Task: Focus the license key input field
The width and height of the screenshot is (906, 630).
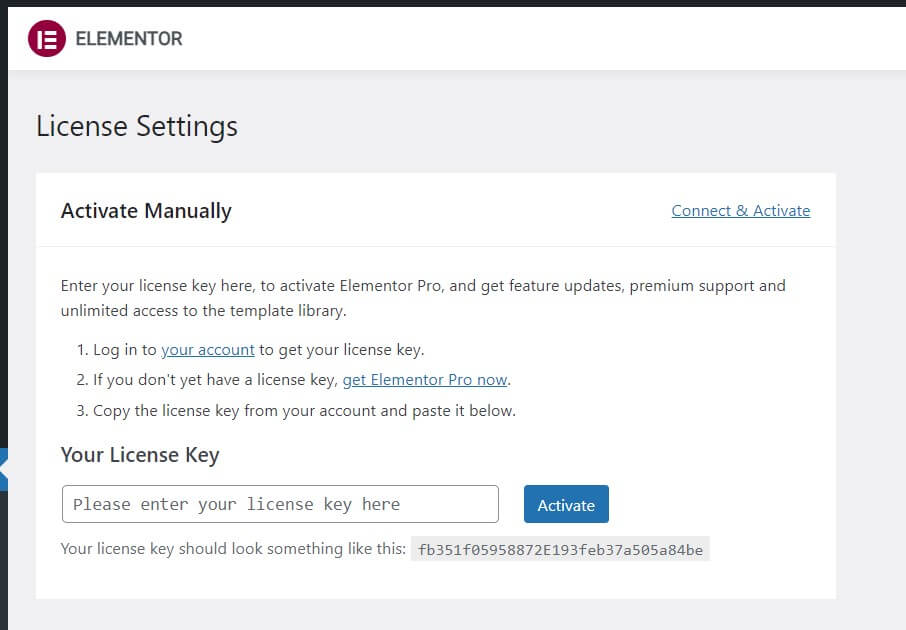Action: (x=280, y=504)
